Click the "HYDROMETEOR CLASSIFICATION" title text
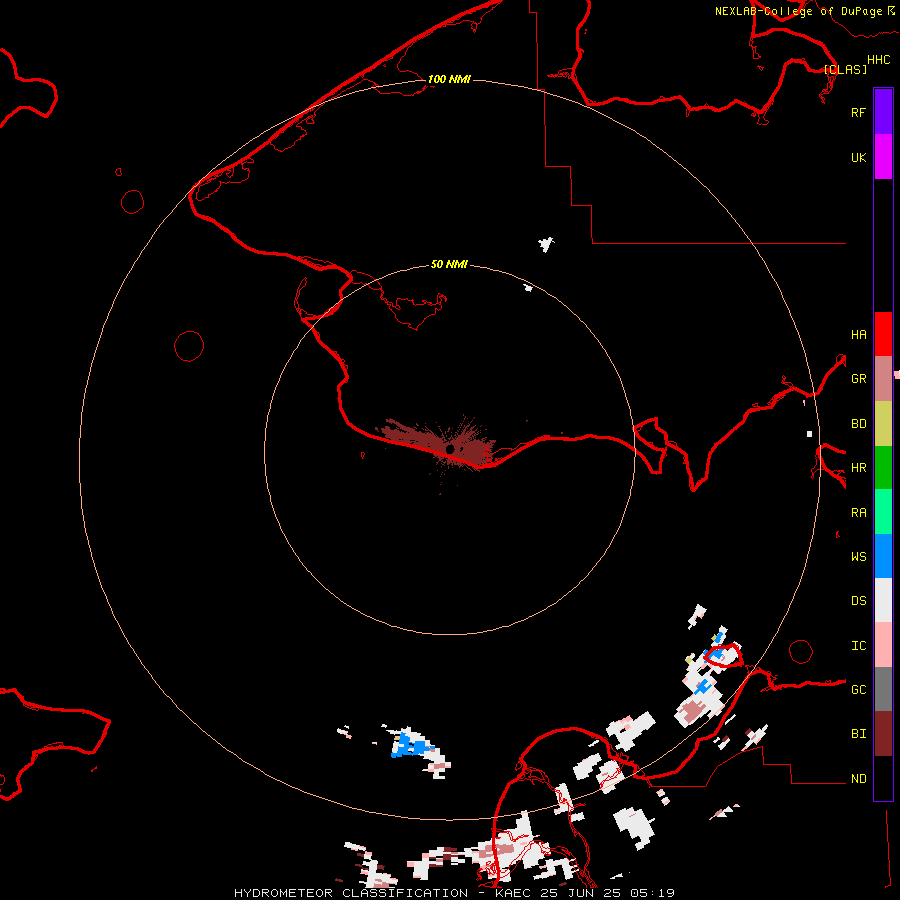 [351, 893]
